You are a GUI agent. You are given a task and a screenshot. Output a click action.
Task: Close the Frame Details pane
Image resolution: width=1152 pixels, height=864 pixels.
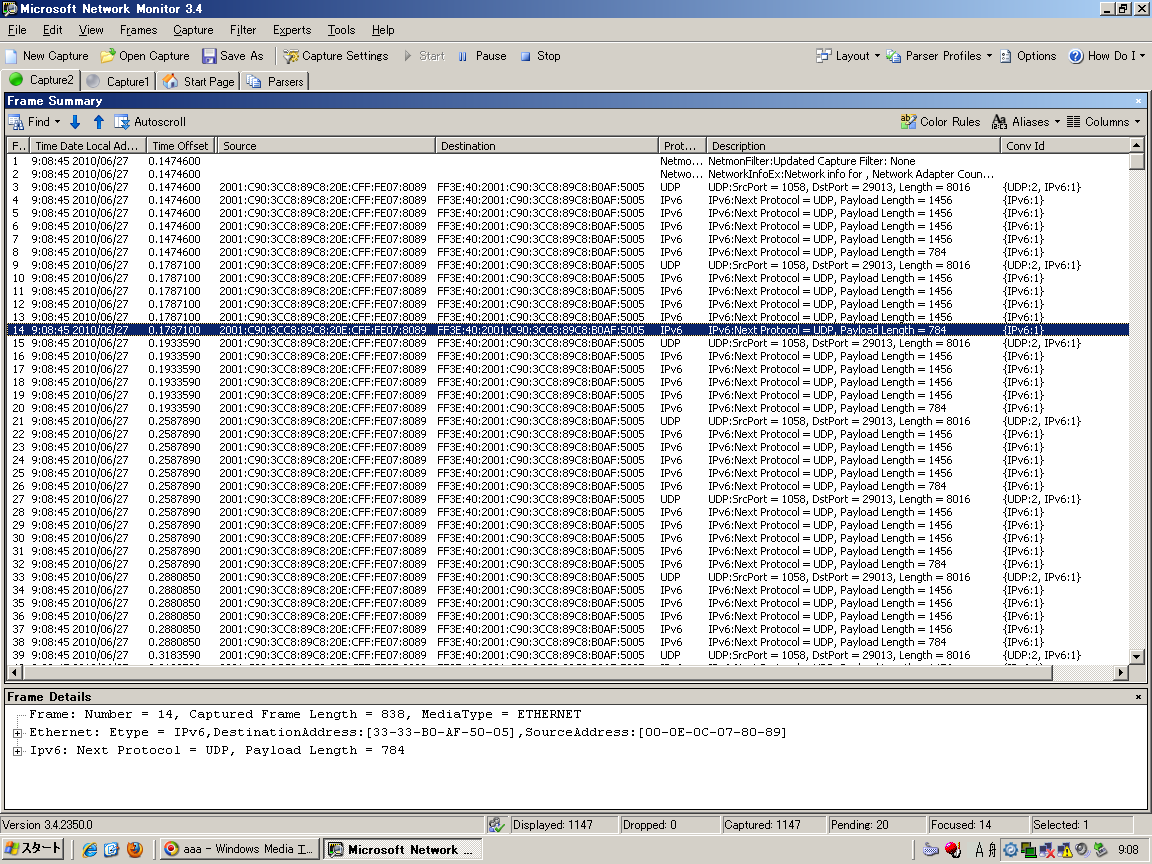[x=1138, y=696]
